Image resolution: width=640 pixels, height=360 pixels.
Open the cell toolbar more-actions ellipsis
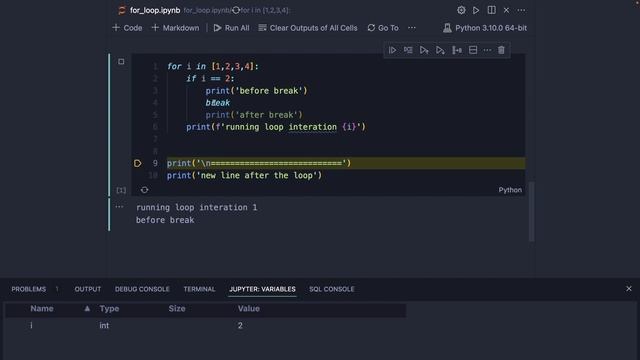[x=487, y=50]
